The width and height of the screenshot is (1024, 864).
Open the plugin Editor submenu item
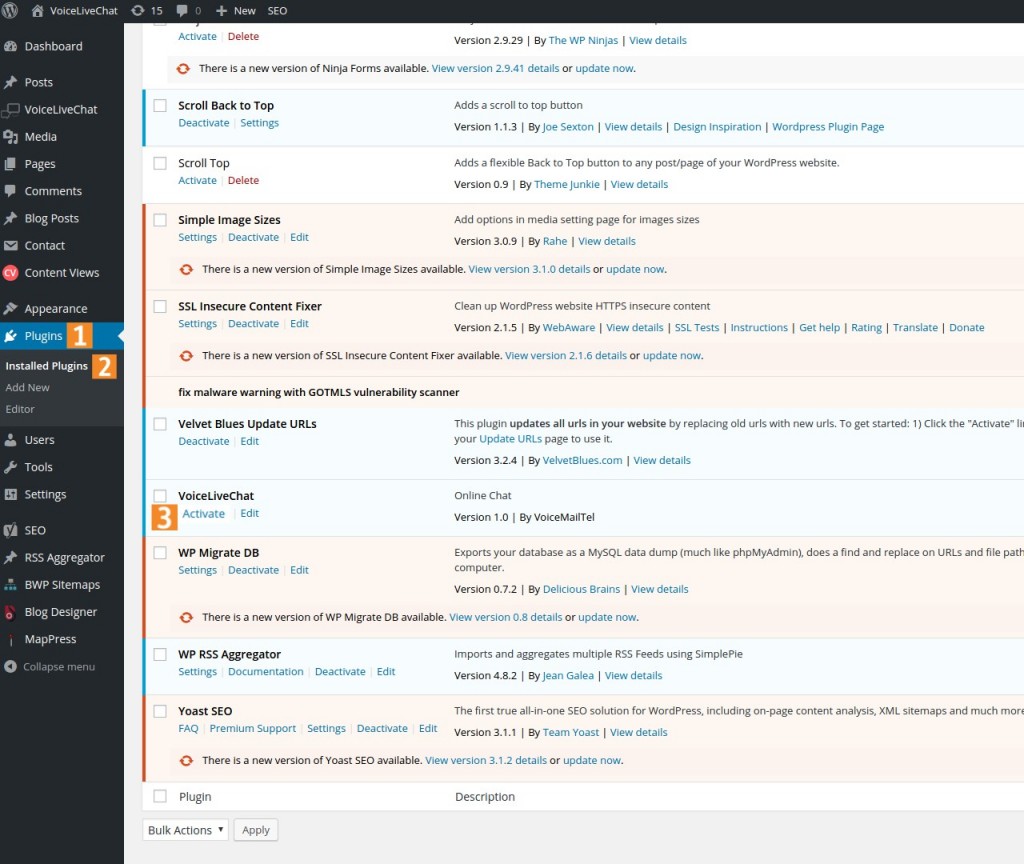[20, 409]
